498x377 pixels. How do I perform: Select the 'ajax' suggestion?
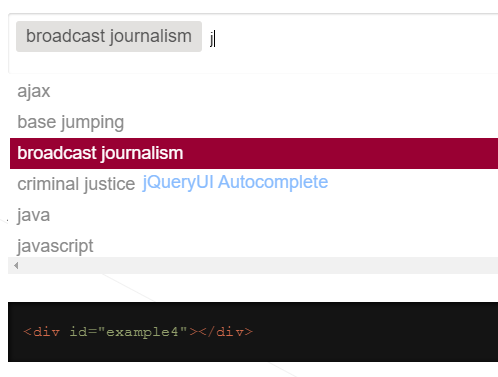[x=254, y=91]
